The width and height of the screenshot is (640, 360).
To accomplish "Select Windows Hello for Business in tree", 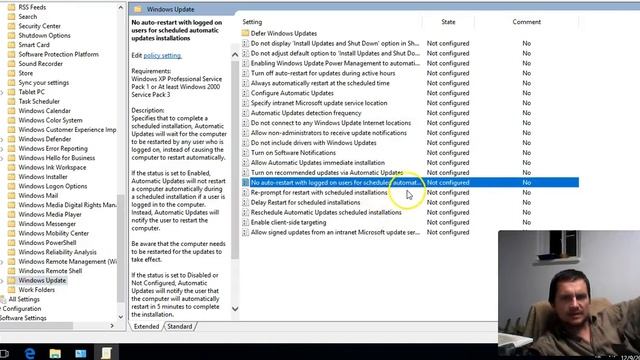I will pos(56,158).
